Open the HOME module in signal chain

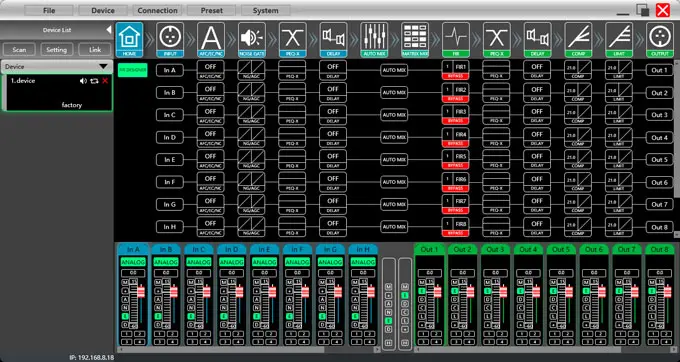tap(129, 39)
